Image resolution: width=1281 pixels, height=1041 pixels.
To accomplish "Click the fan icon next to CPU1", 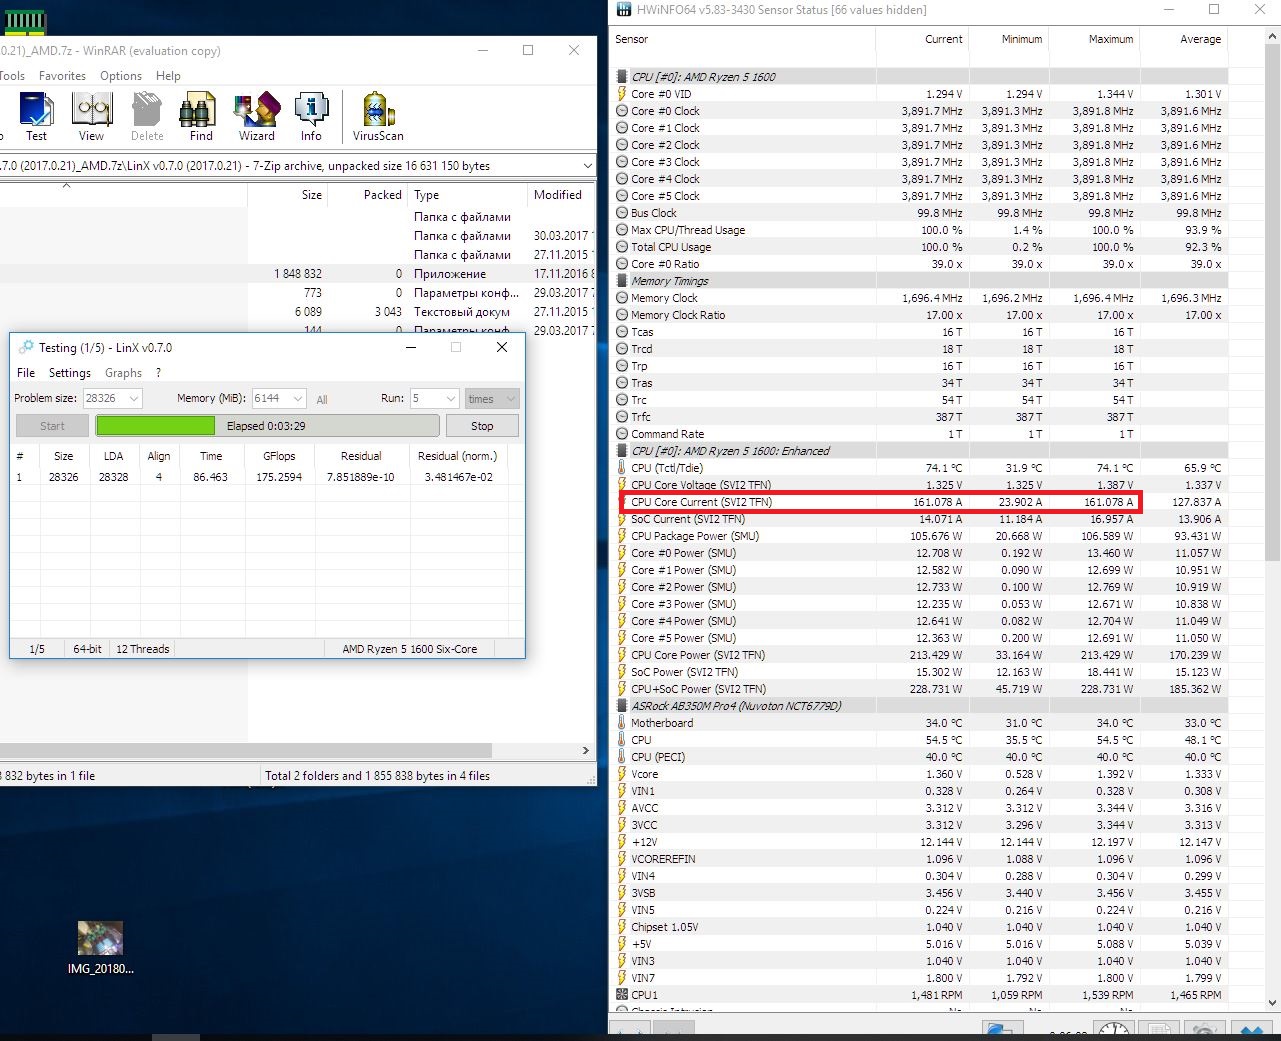I will click(x=622, y=995).
